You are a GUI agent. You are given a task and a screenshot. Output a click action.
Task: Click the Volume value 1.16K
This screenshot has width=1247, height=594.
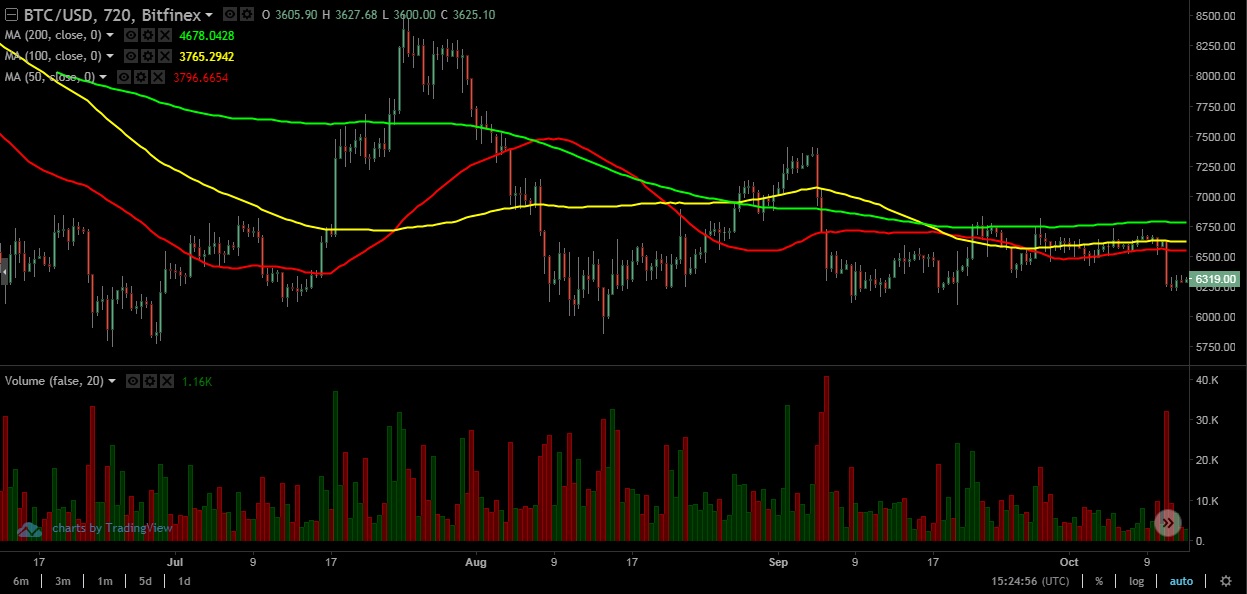(197, 382)
